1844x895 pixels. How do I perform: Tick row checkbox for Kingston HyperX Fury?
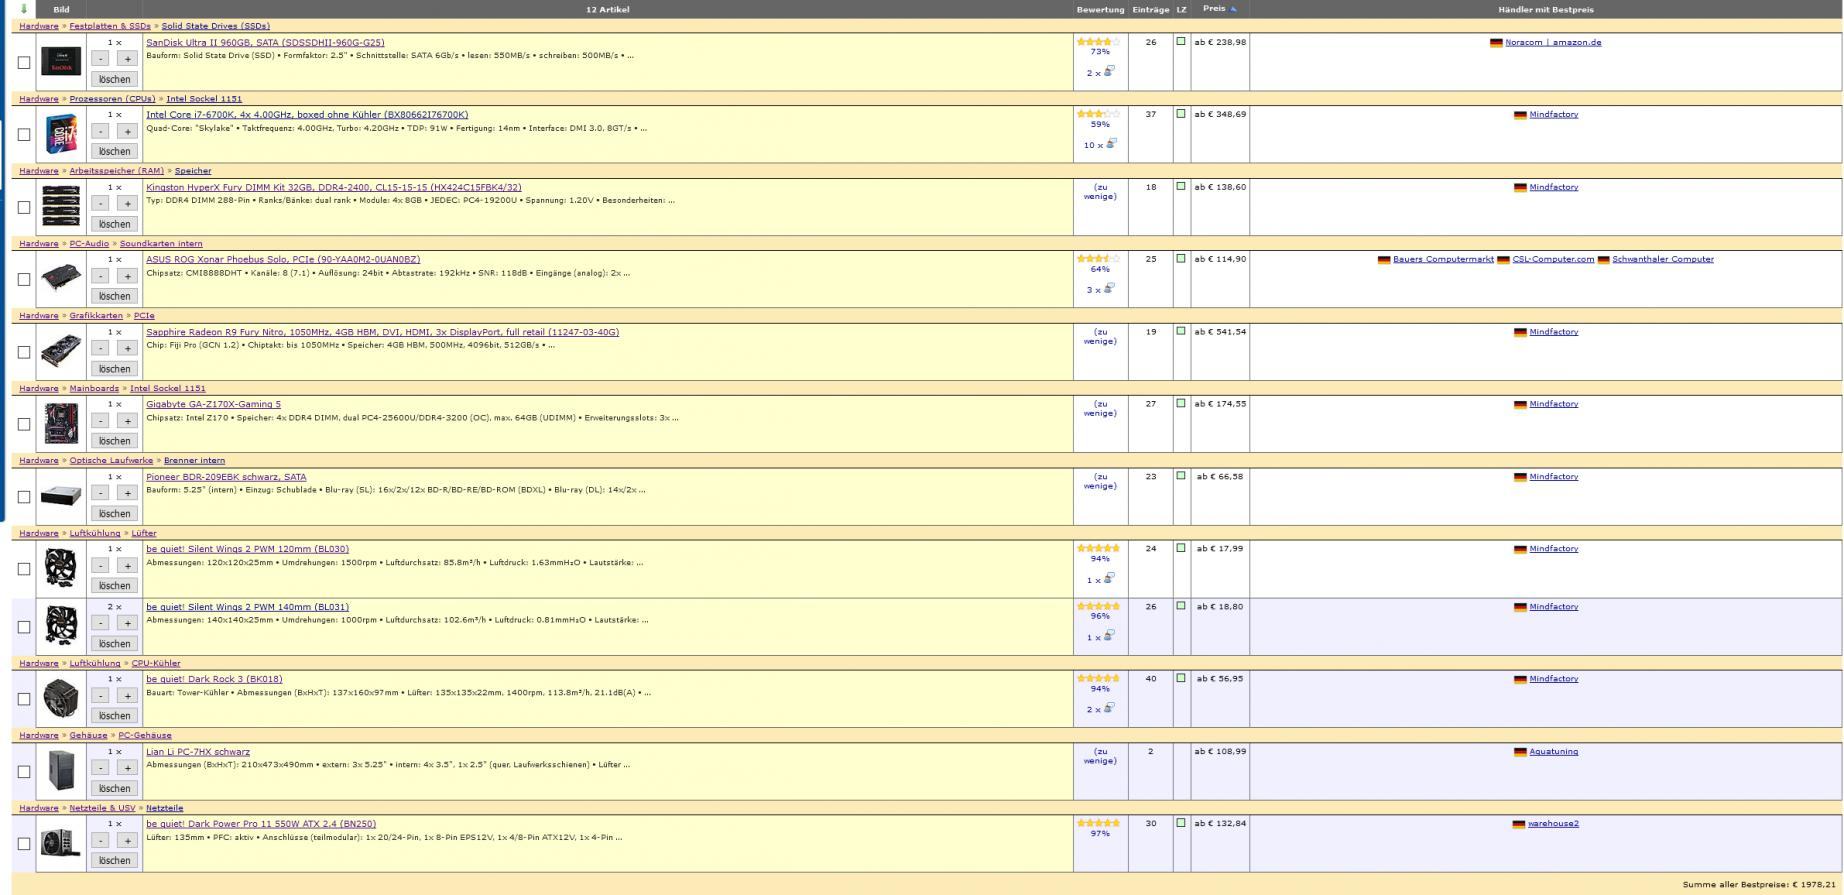coord(24,207)
